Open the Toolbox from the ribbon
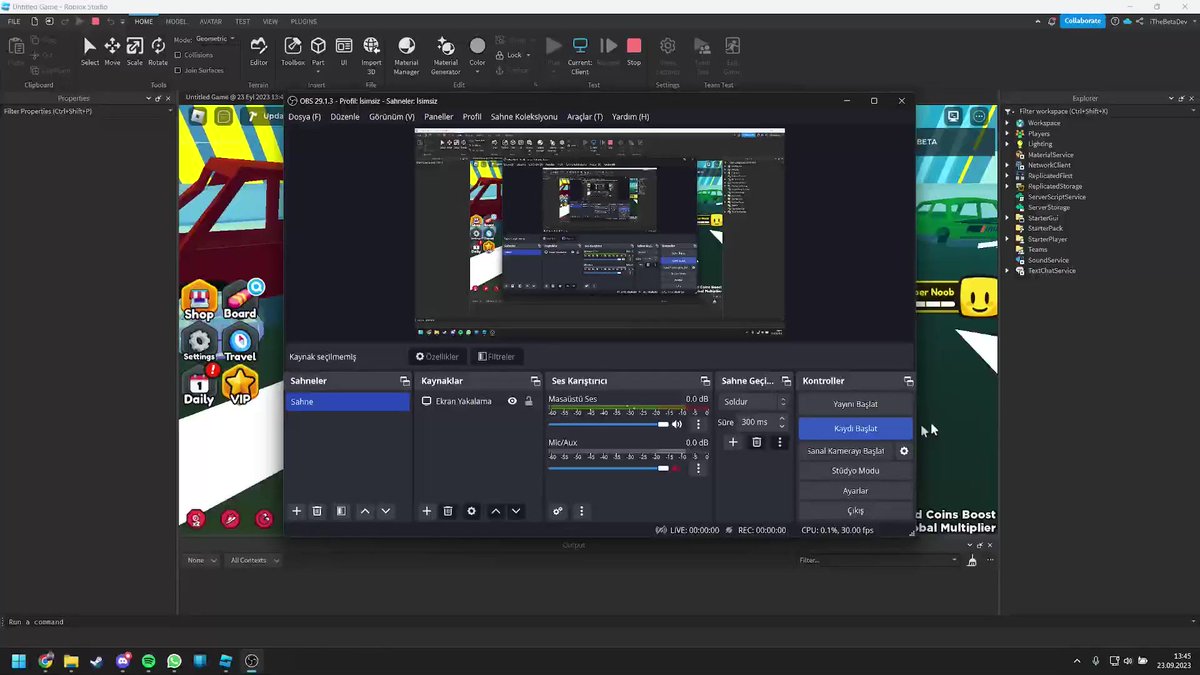Image resolution: width=1200 pixels, height=675 pixels. (x=293, y=51)
